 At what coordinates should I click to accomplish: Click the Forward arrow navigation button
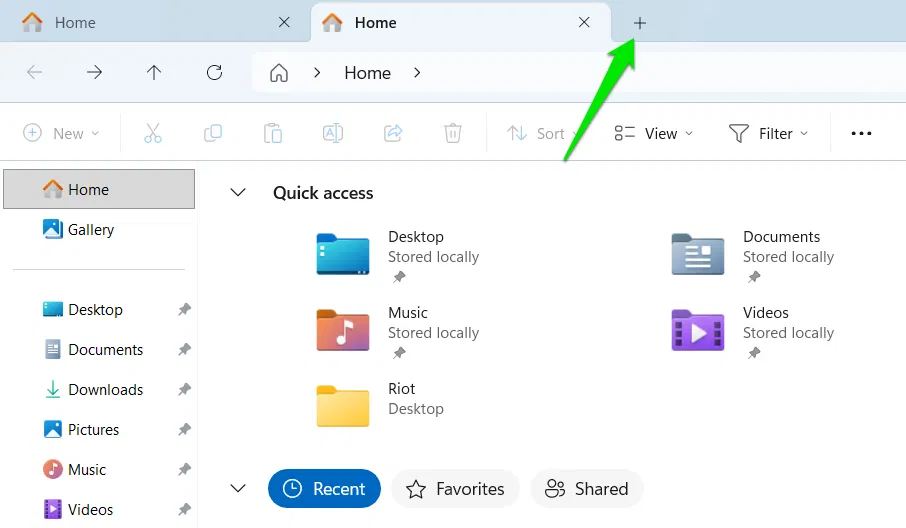94,72
